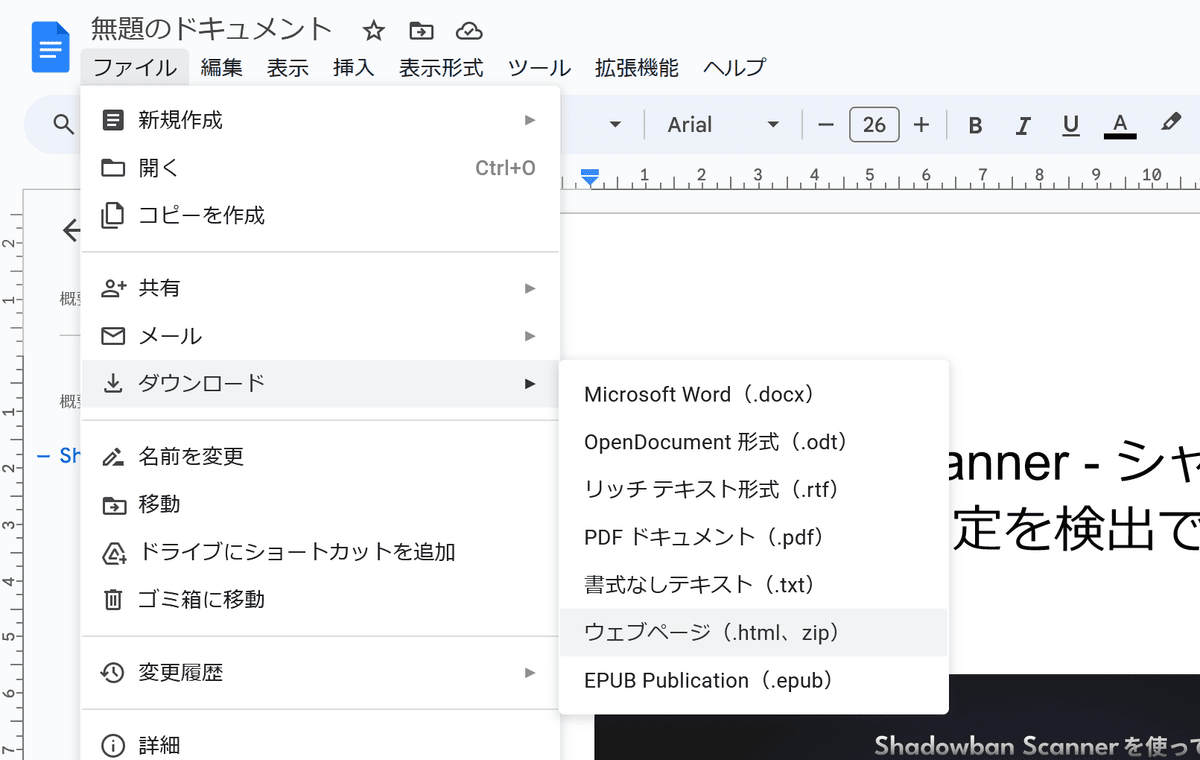Rename the 無題のドキュメント title
This screenshot has width=1200, height=760.
[212, 29]
